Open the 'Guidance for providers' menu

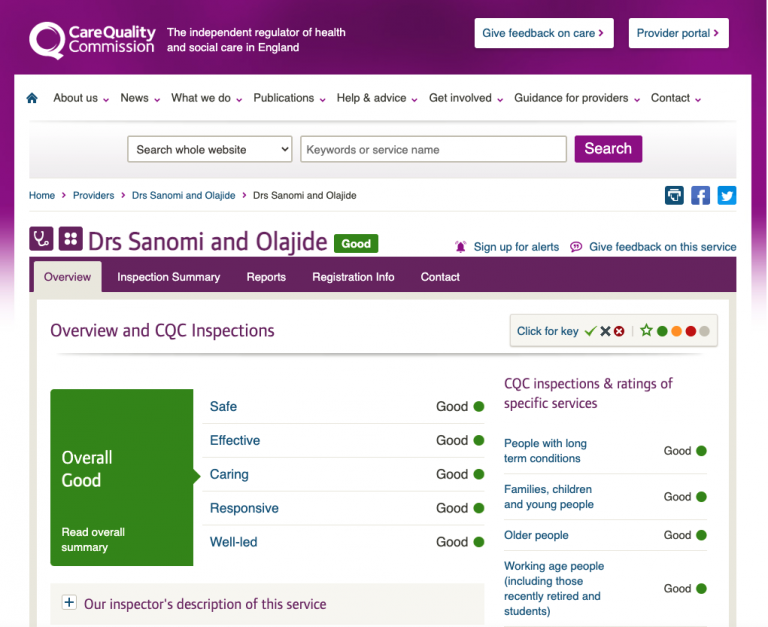coord(577,98)
